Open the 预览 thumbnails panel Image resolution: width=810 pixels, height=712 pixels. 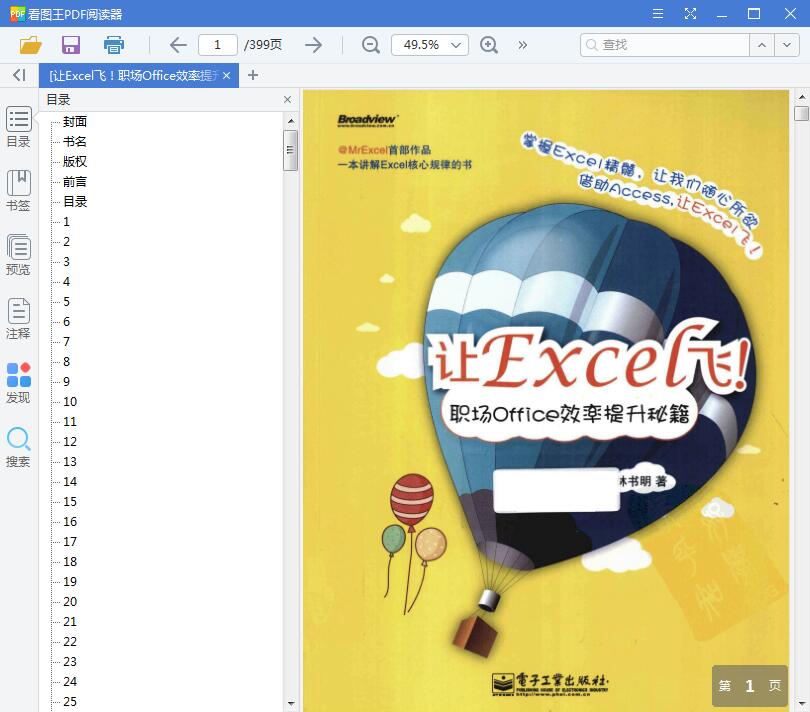point(19,255)
